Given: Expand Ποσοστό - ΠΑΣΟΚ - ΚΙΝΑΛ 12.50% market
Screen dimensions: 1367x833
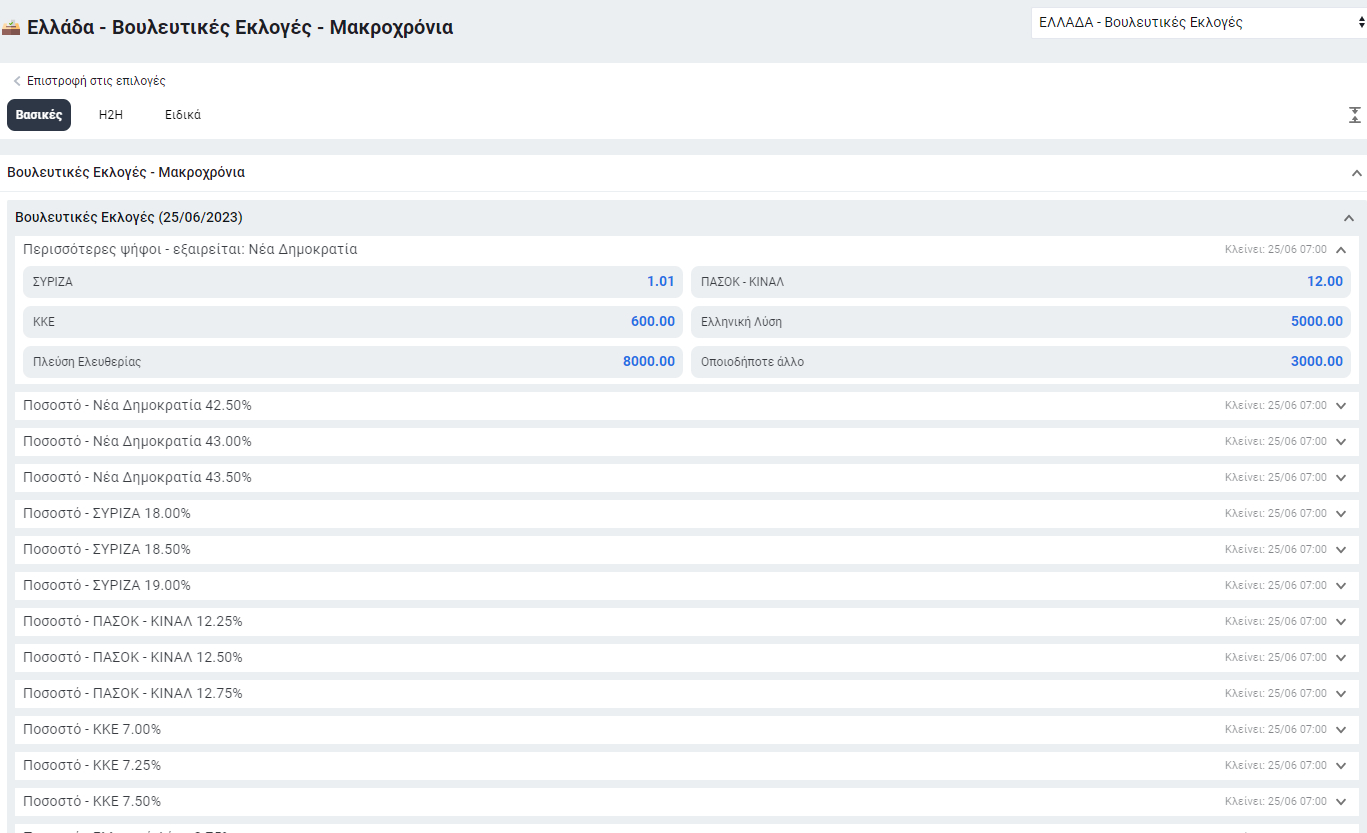Looking at the screenshot, I should pos(1341,658).
